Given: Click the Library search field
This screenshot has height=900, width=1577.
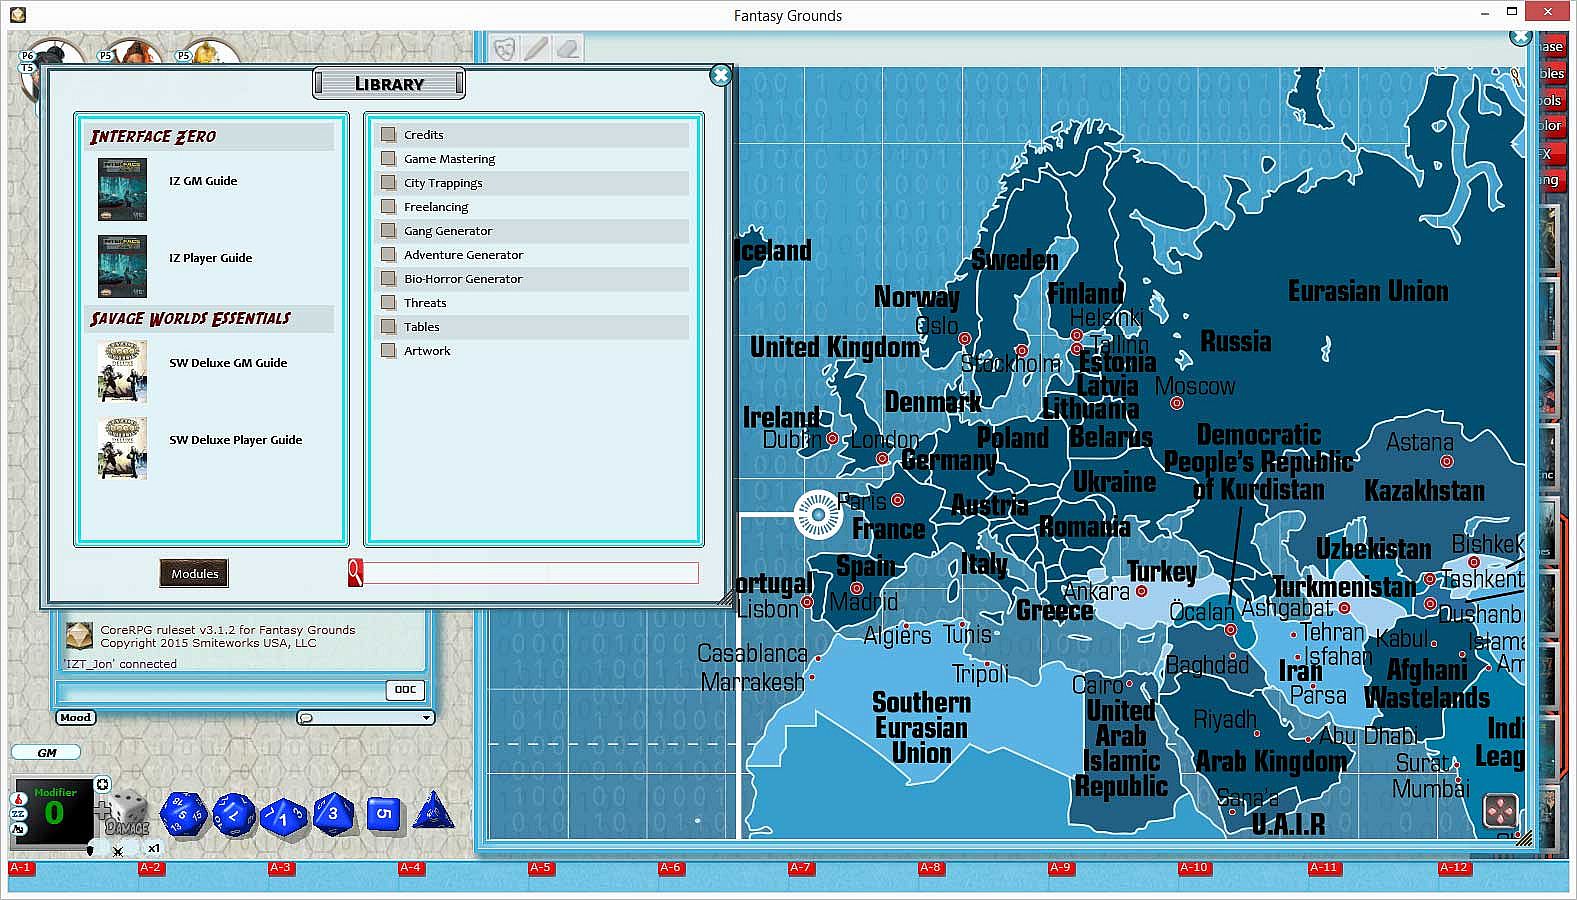Looking at the screenshot, I should (530, 573).
